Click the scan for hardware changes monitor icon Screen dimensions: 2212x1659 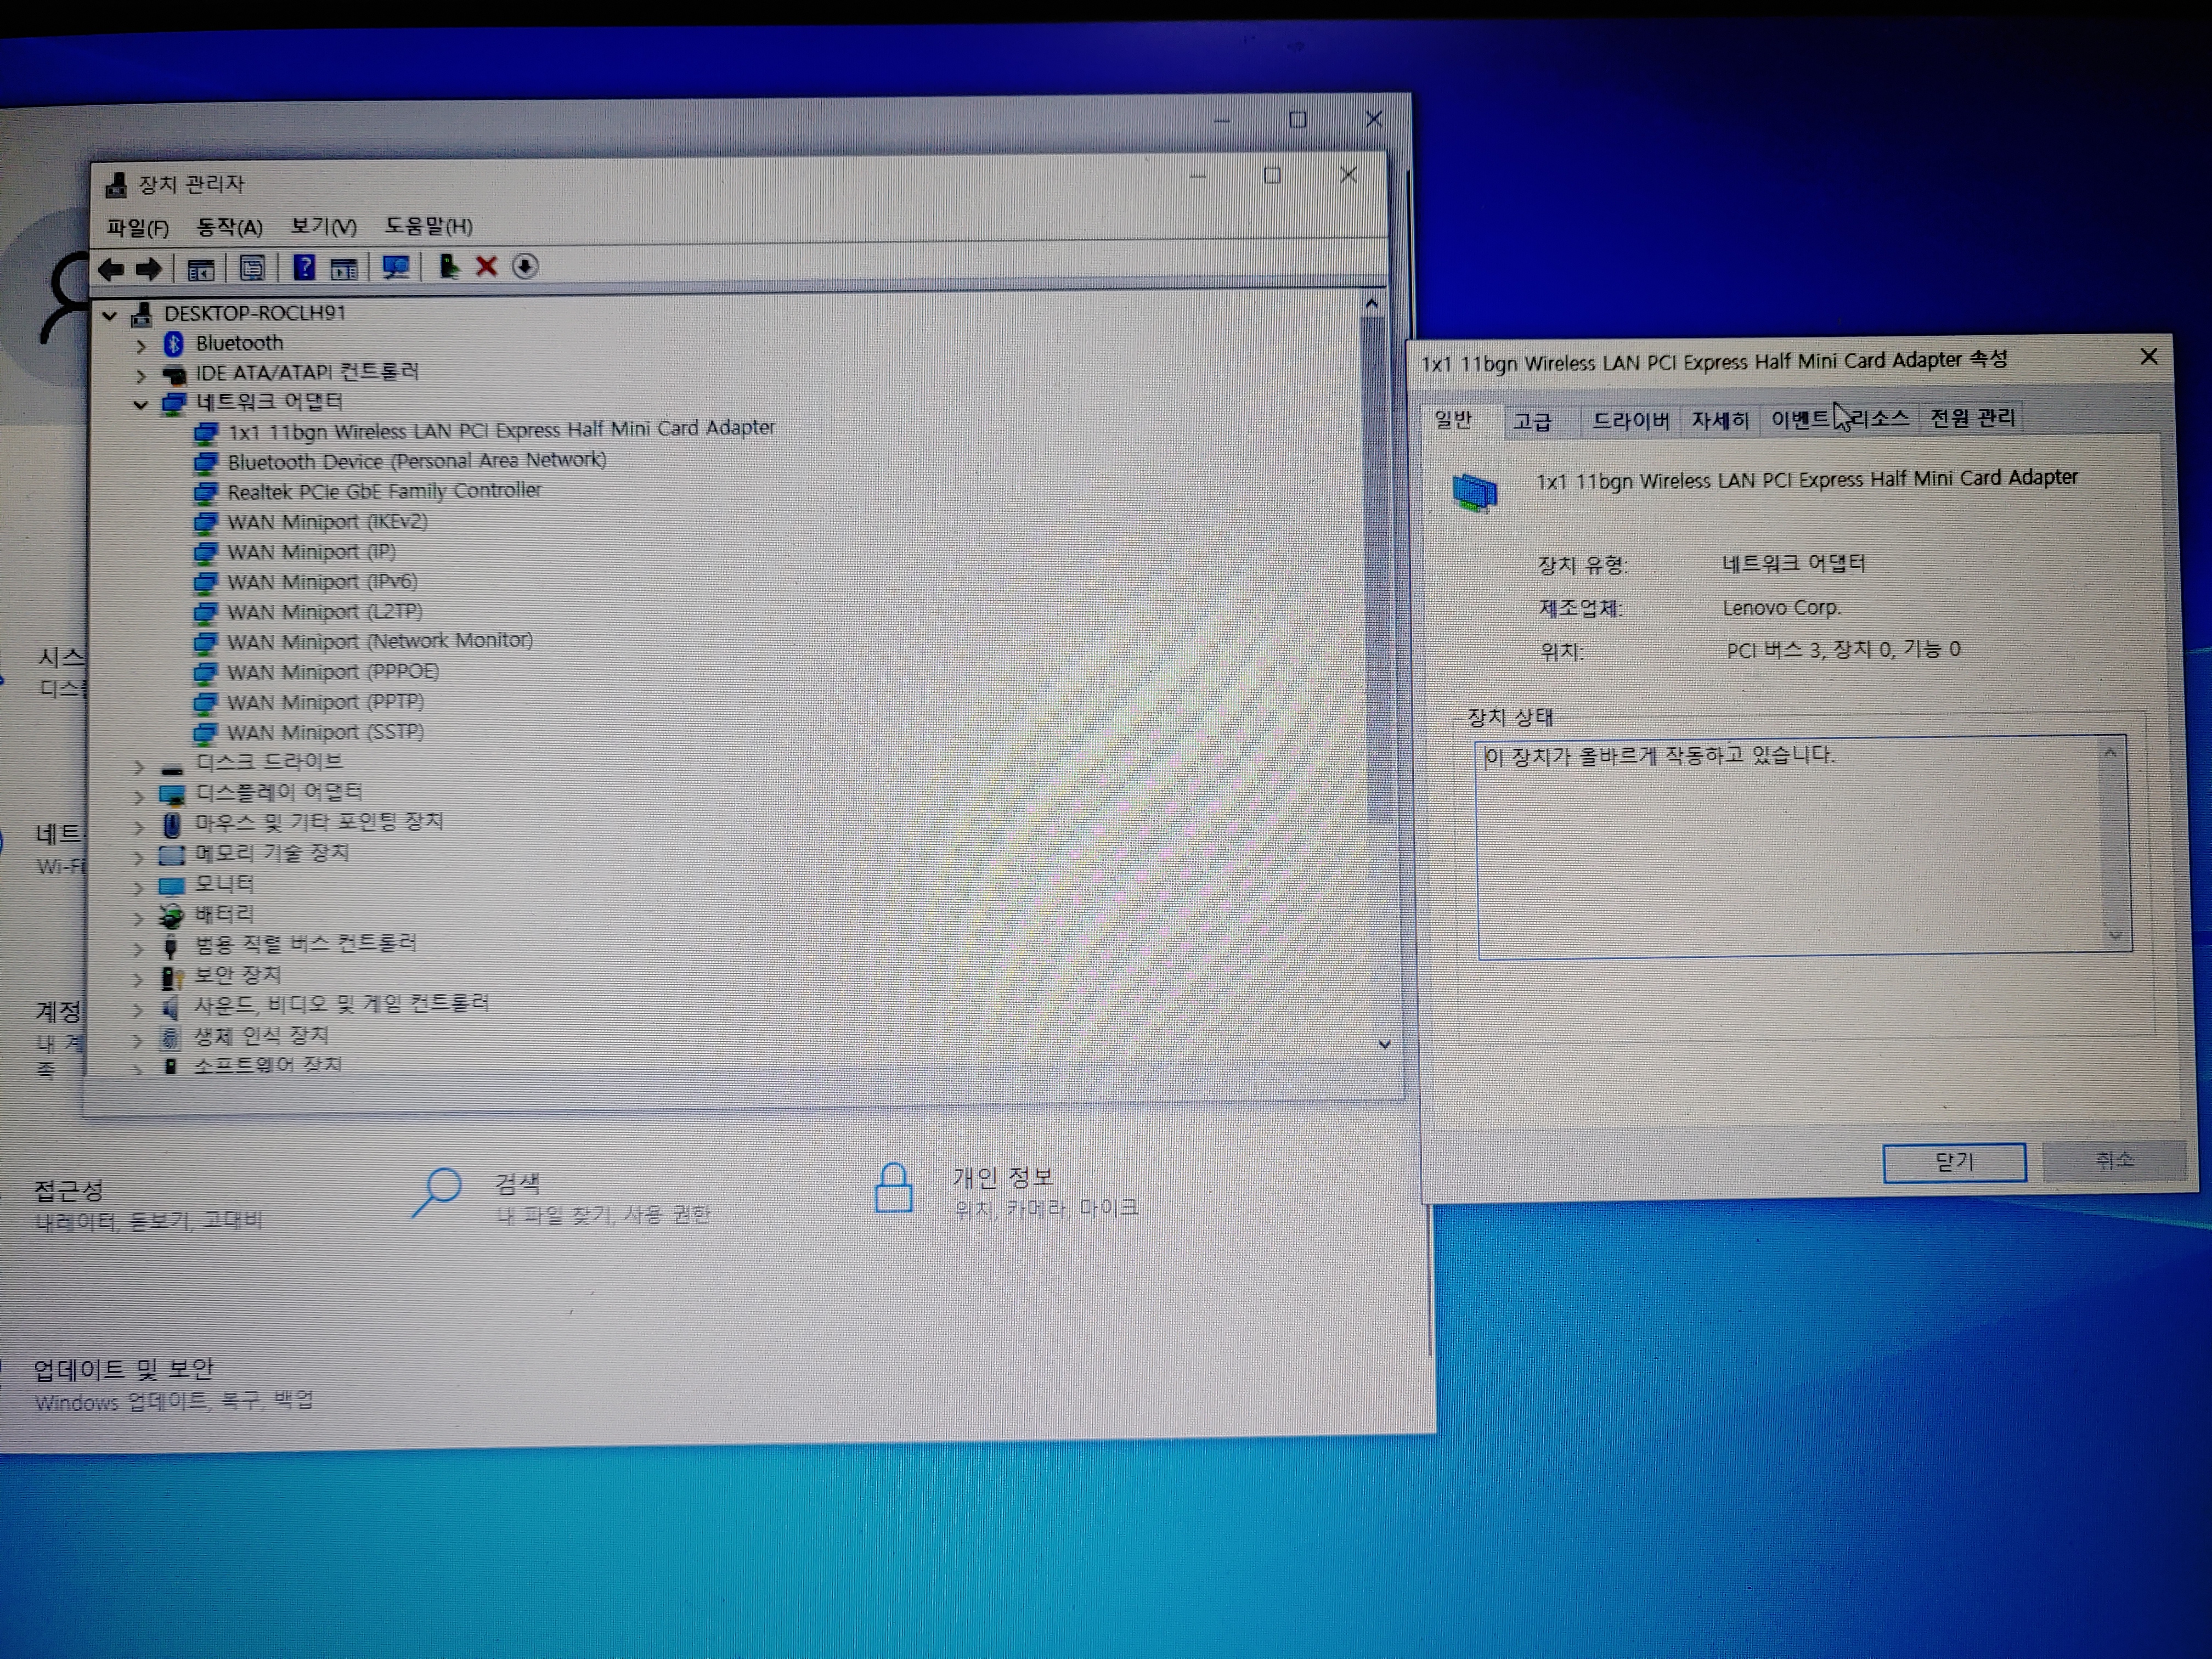(397, 267)
